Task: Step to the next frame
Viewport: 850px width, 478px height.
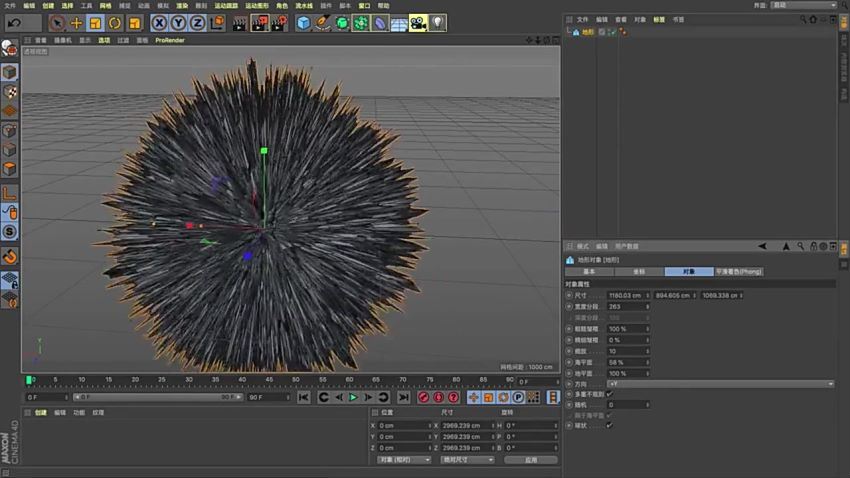Action: [x=368, y=397]
